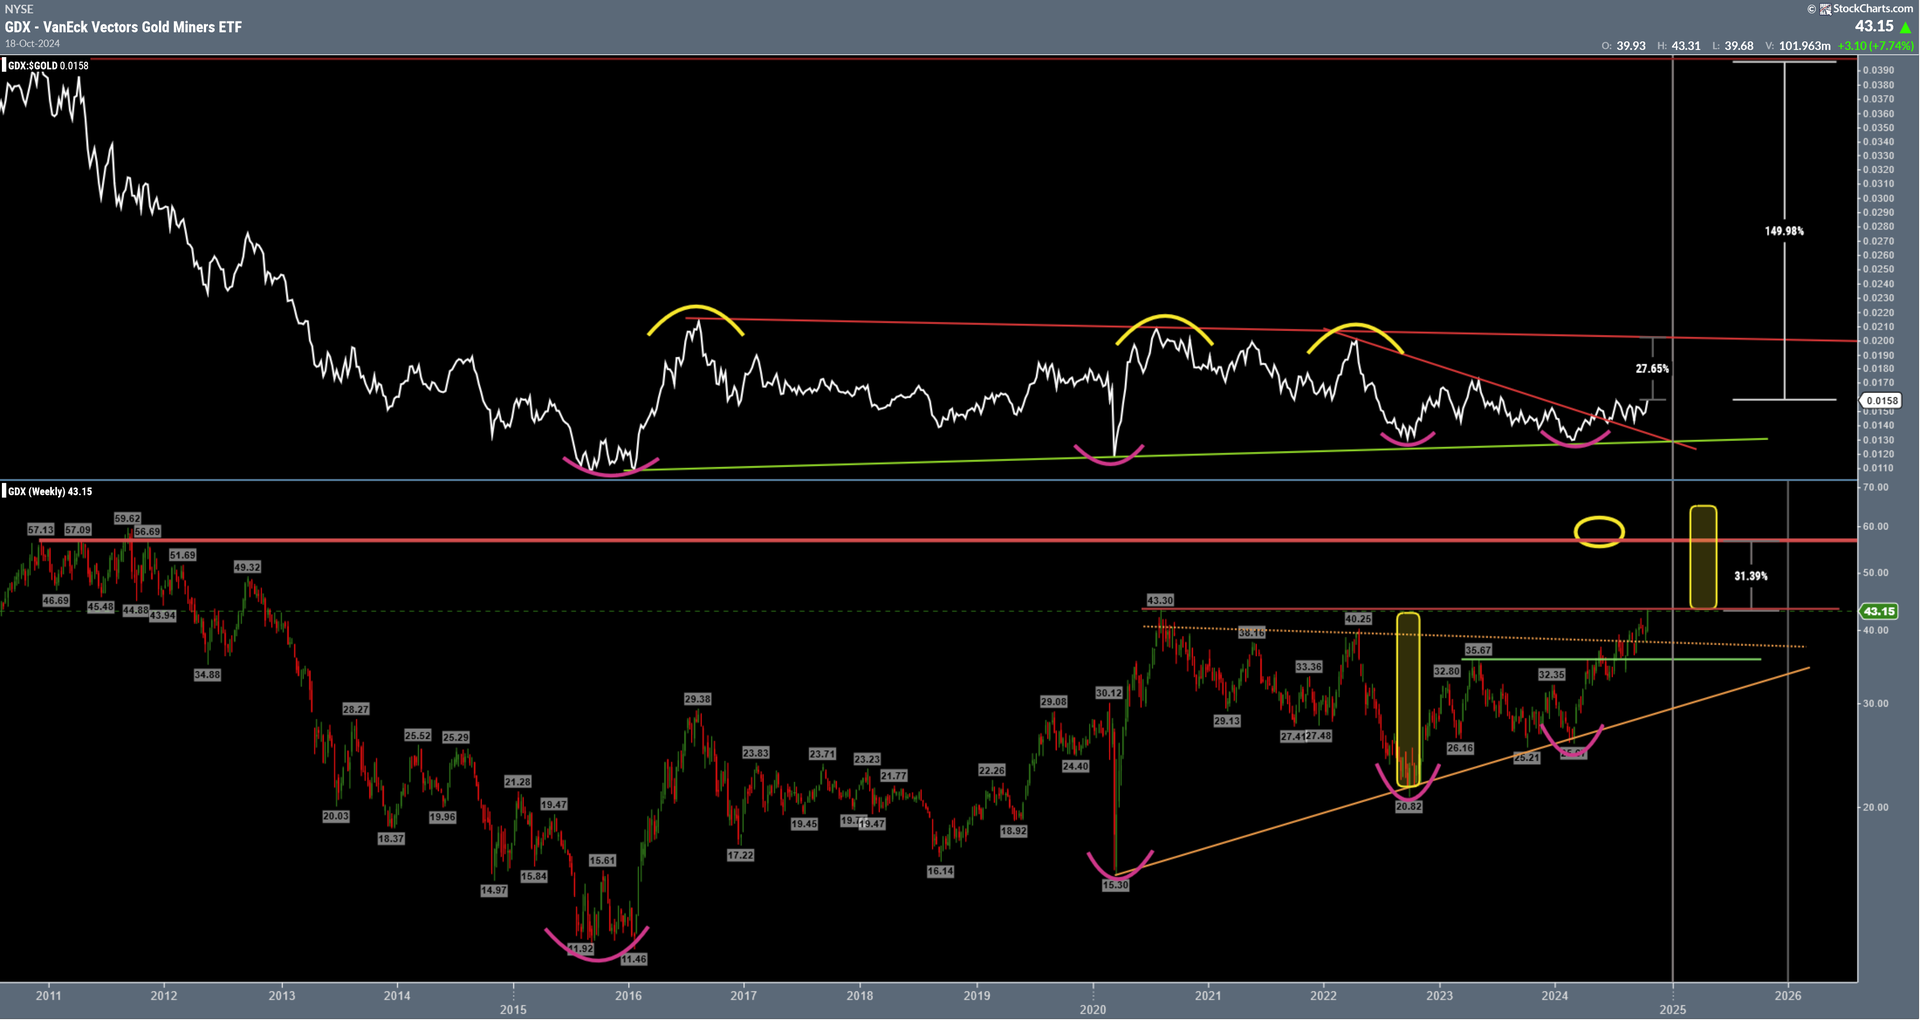Click the green 43.15 price tag on the axis
The height and width of the screenshot is (1020, 1920).
coord(1878,611)
